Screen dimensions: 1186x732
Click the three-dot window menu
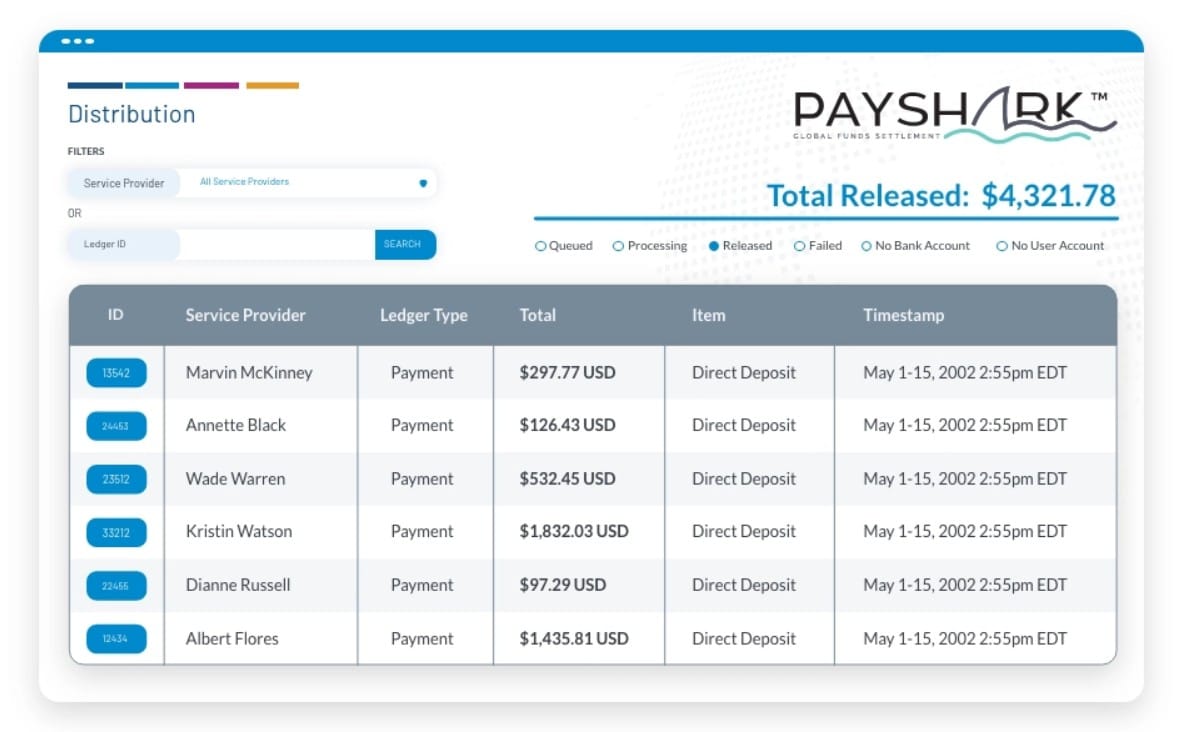(x=80, y=41)
